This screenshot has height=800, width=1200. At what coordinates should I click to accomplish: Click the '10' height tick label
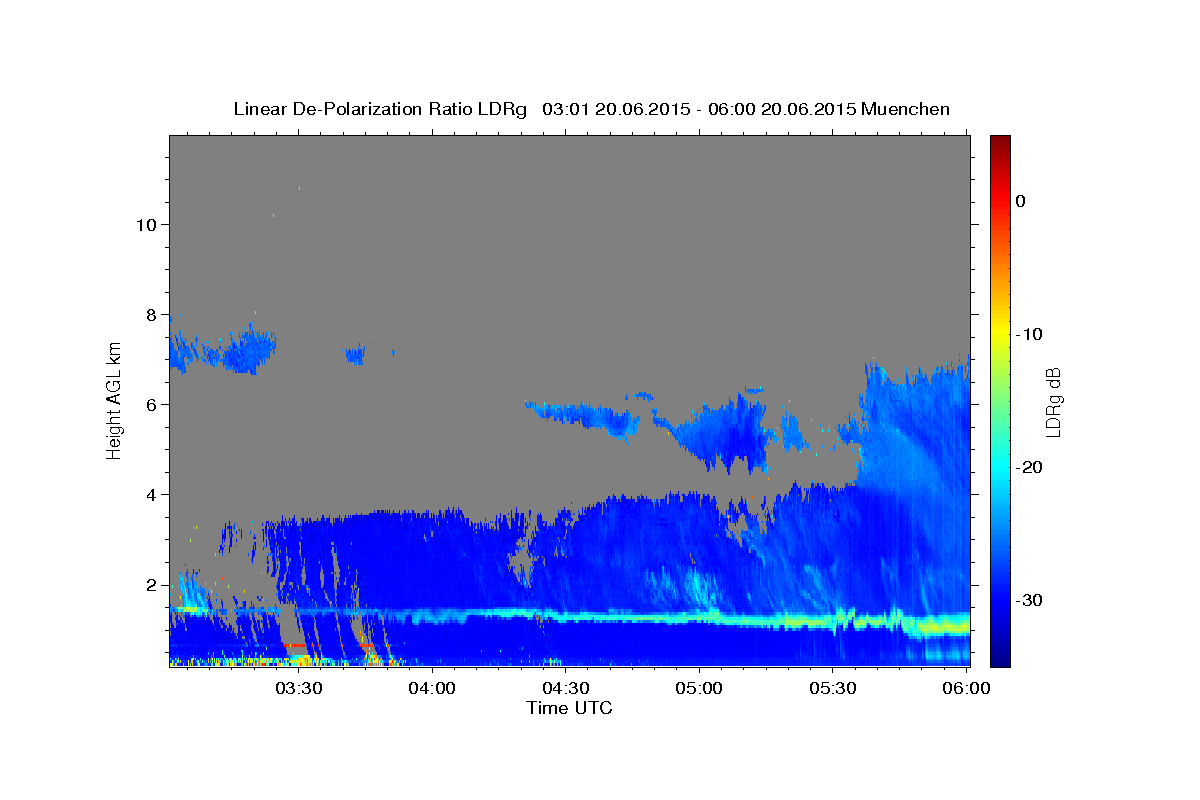(146, 224)
